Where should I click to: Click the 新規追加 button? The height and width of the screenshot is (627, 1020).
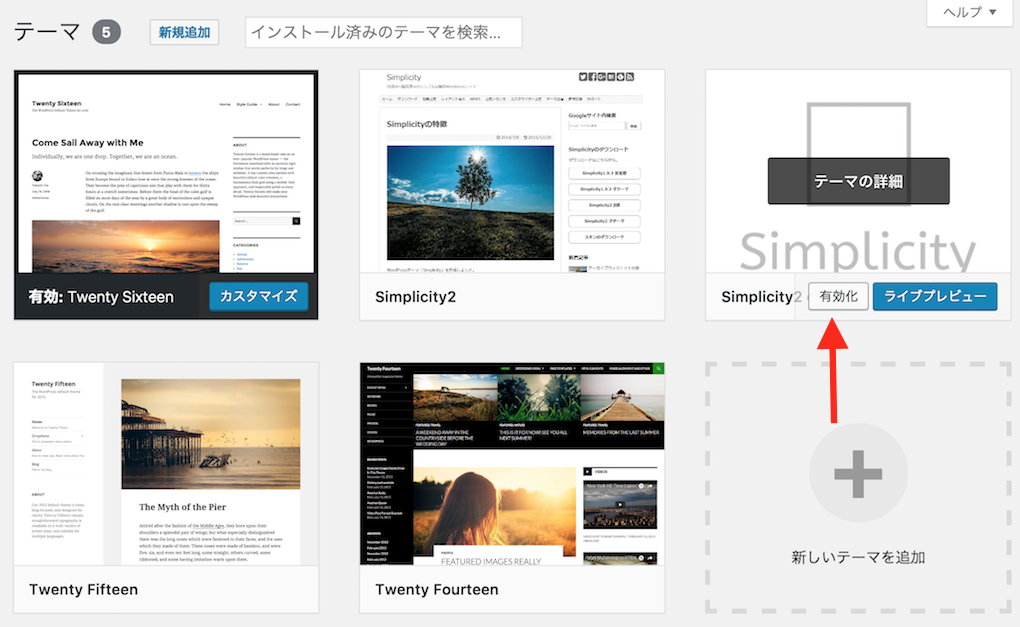pyautogui.click(x=184, y=32)
